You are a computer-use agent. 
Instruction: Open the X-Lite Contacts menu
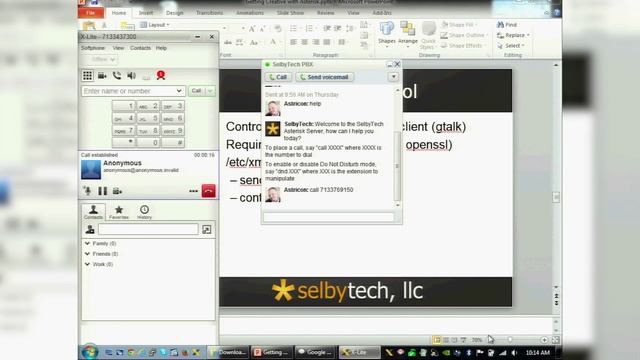pyautogui.click(x=140, y=48)
